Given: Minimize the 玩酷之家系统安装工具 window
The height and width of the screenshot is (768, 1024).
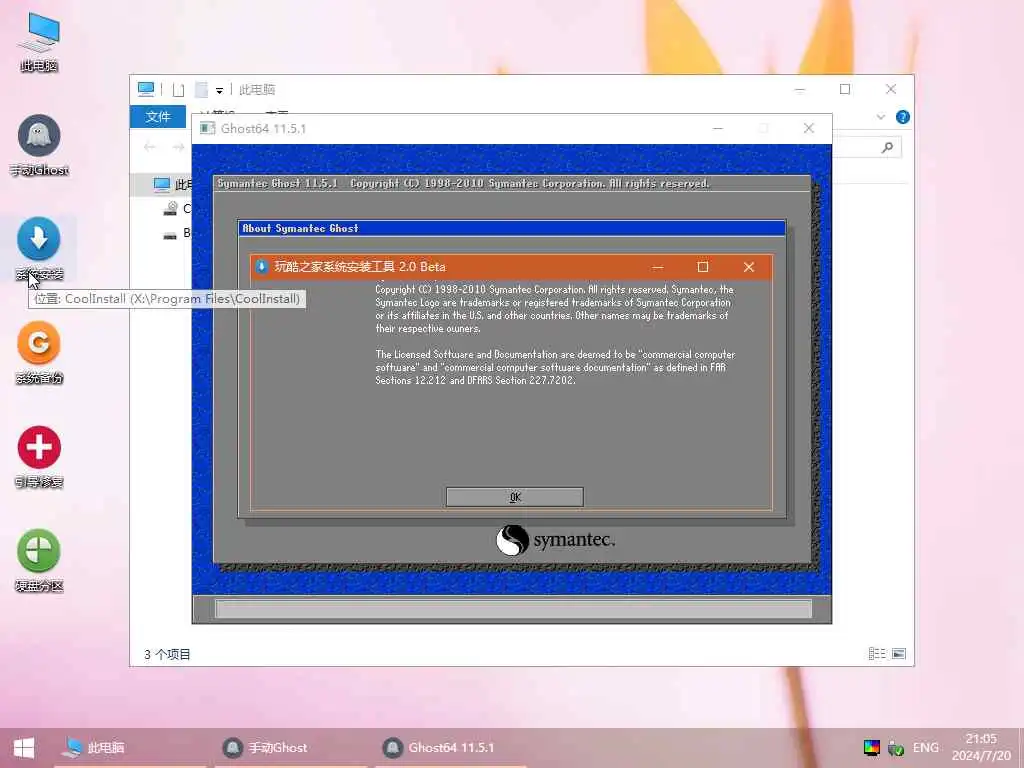Looking at the screenshot, I should tap(658, 266).
